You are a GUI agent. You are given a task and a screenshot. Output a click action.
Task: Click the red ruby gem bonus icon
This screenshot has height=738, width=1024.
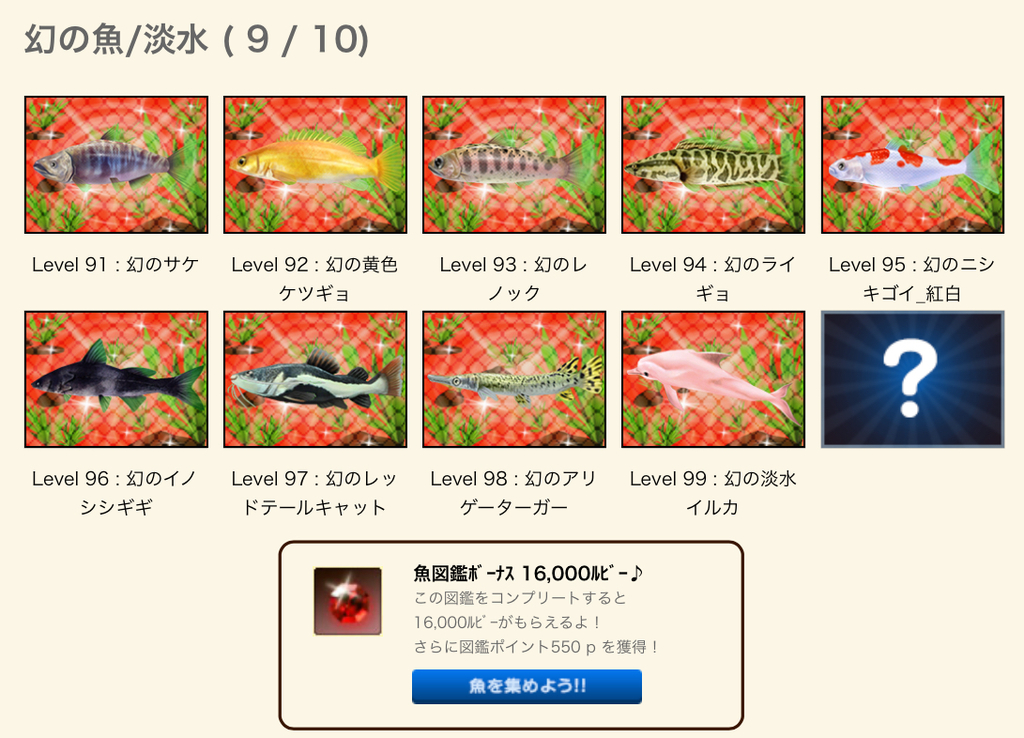(347, 601)
